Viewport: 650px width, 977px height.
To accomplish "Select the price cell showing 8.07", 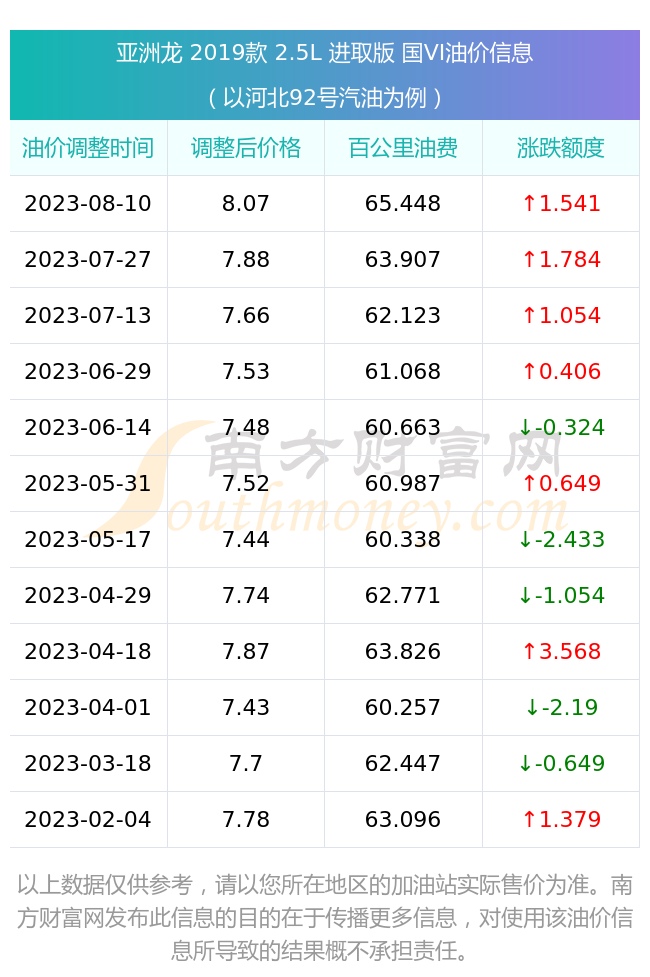I will 246,204.
